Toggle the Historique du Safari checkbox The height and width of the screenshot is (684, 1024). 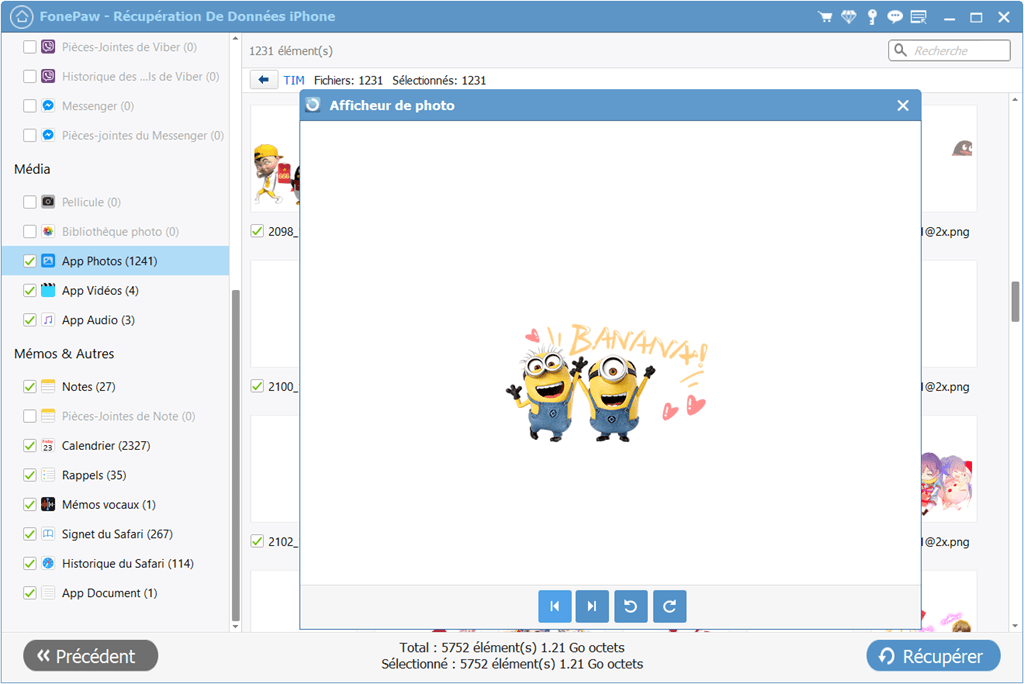[x=29, y=563]
